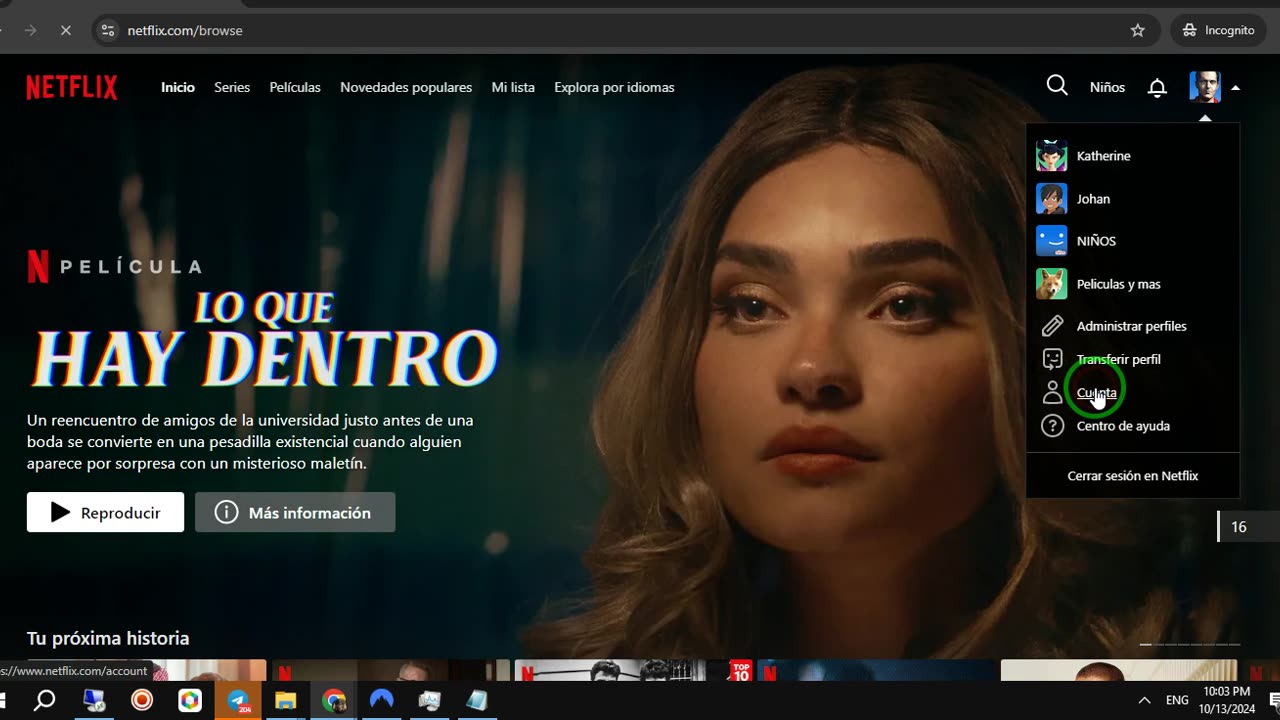Open the computer monitor taskbar icon
The image size is (1280, 720).
click(94, 701)
